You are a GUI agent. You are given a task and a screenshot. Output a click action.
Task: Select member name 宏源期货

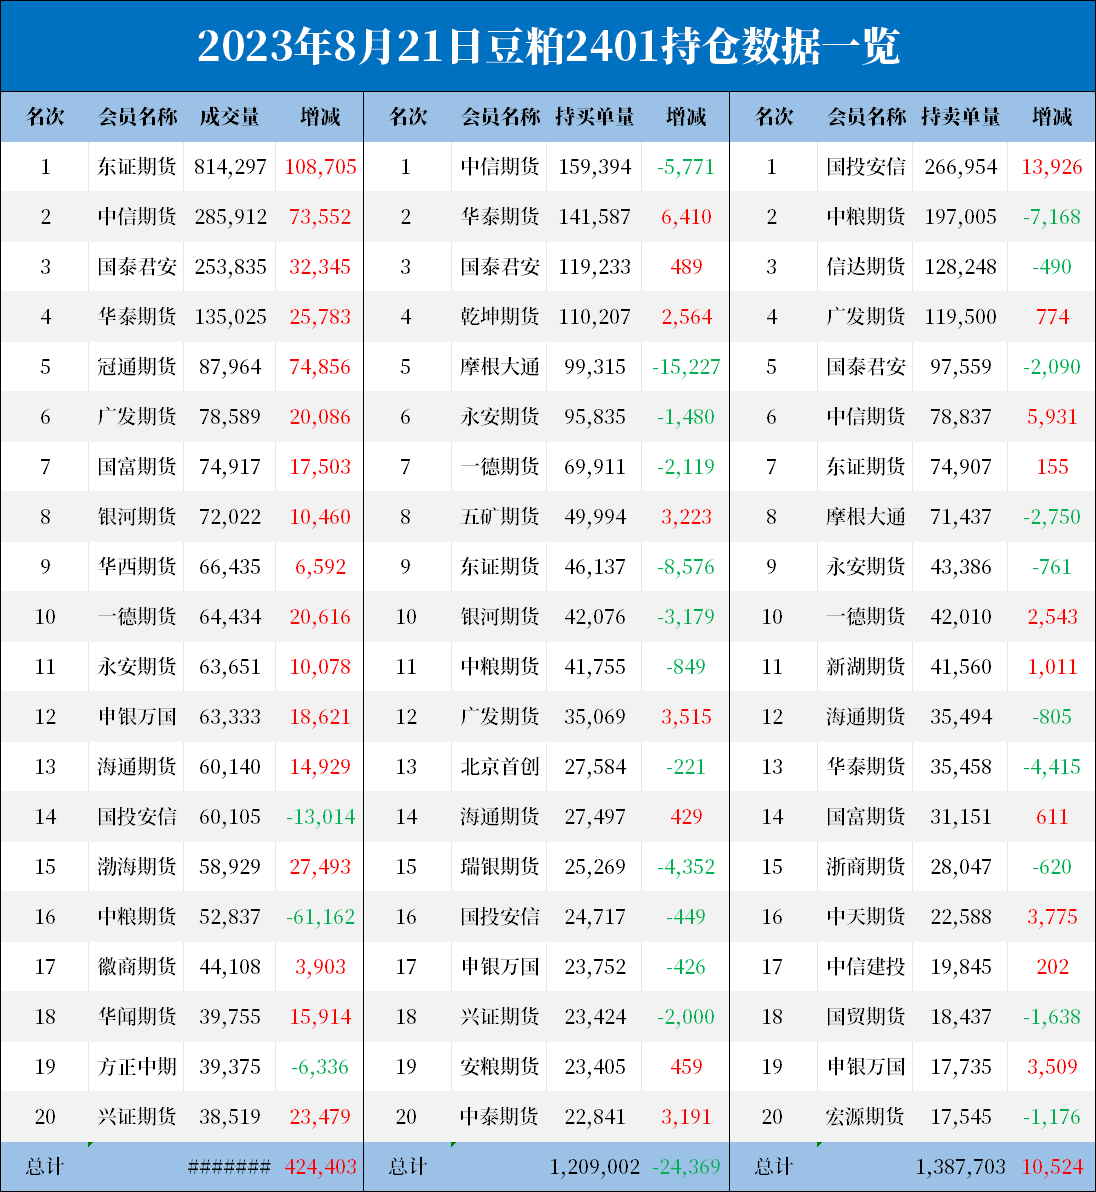click(866, 1117)
